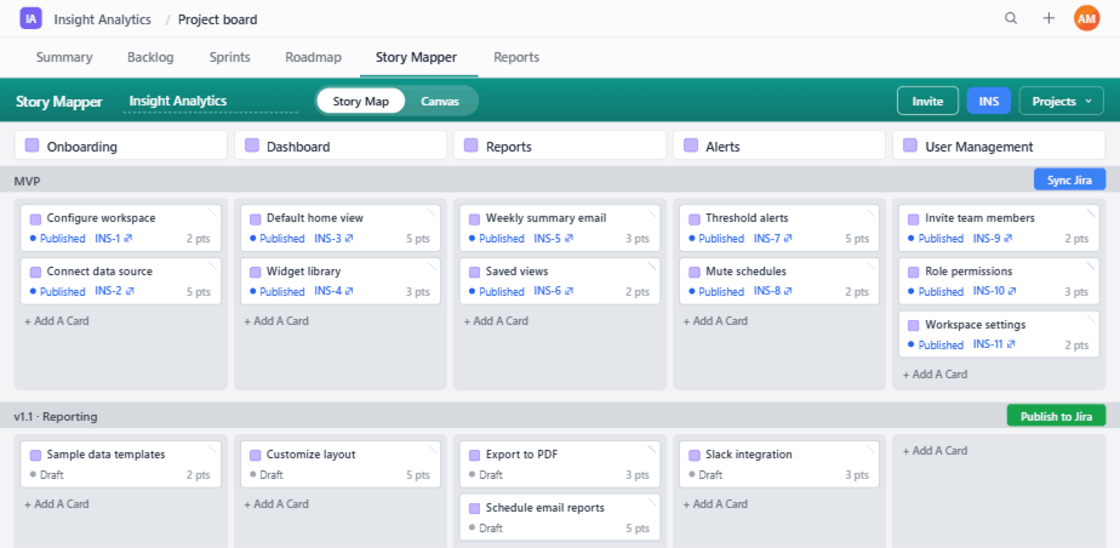The image size is (1120, 548).
Task: Click purple icon on Slack integration card
Action: [694, 455]
